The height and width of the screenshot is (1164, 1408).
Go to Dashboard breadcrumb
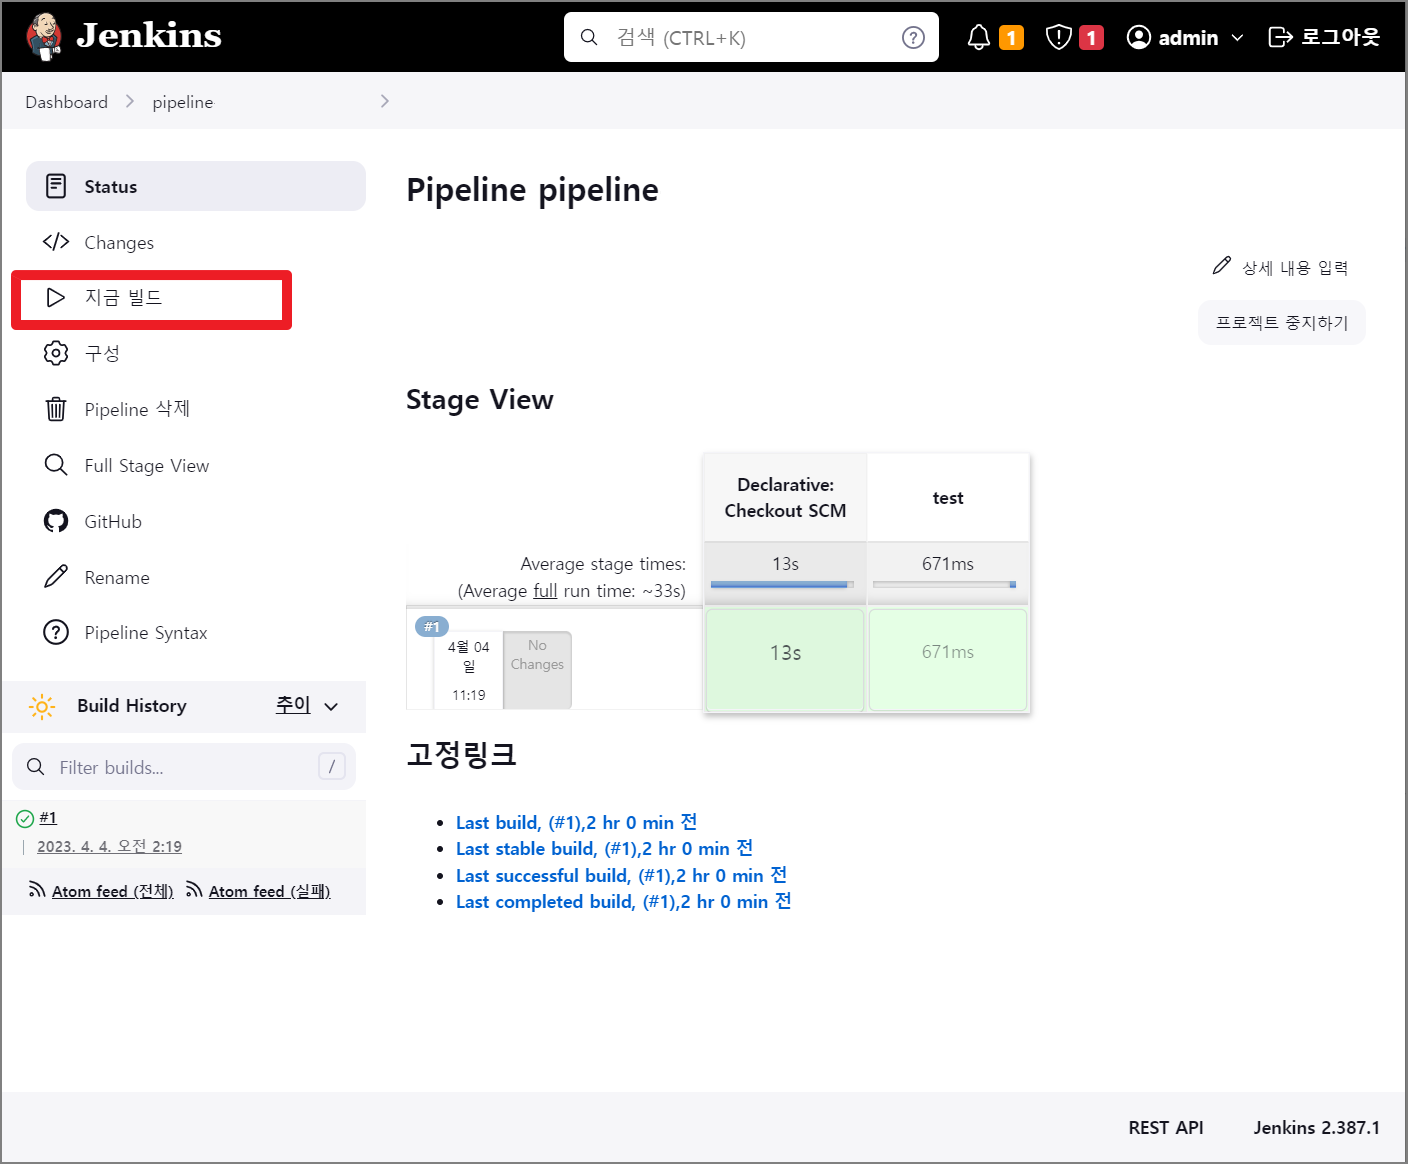pyautogui.click(x=67, y=102)
